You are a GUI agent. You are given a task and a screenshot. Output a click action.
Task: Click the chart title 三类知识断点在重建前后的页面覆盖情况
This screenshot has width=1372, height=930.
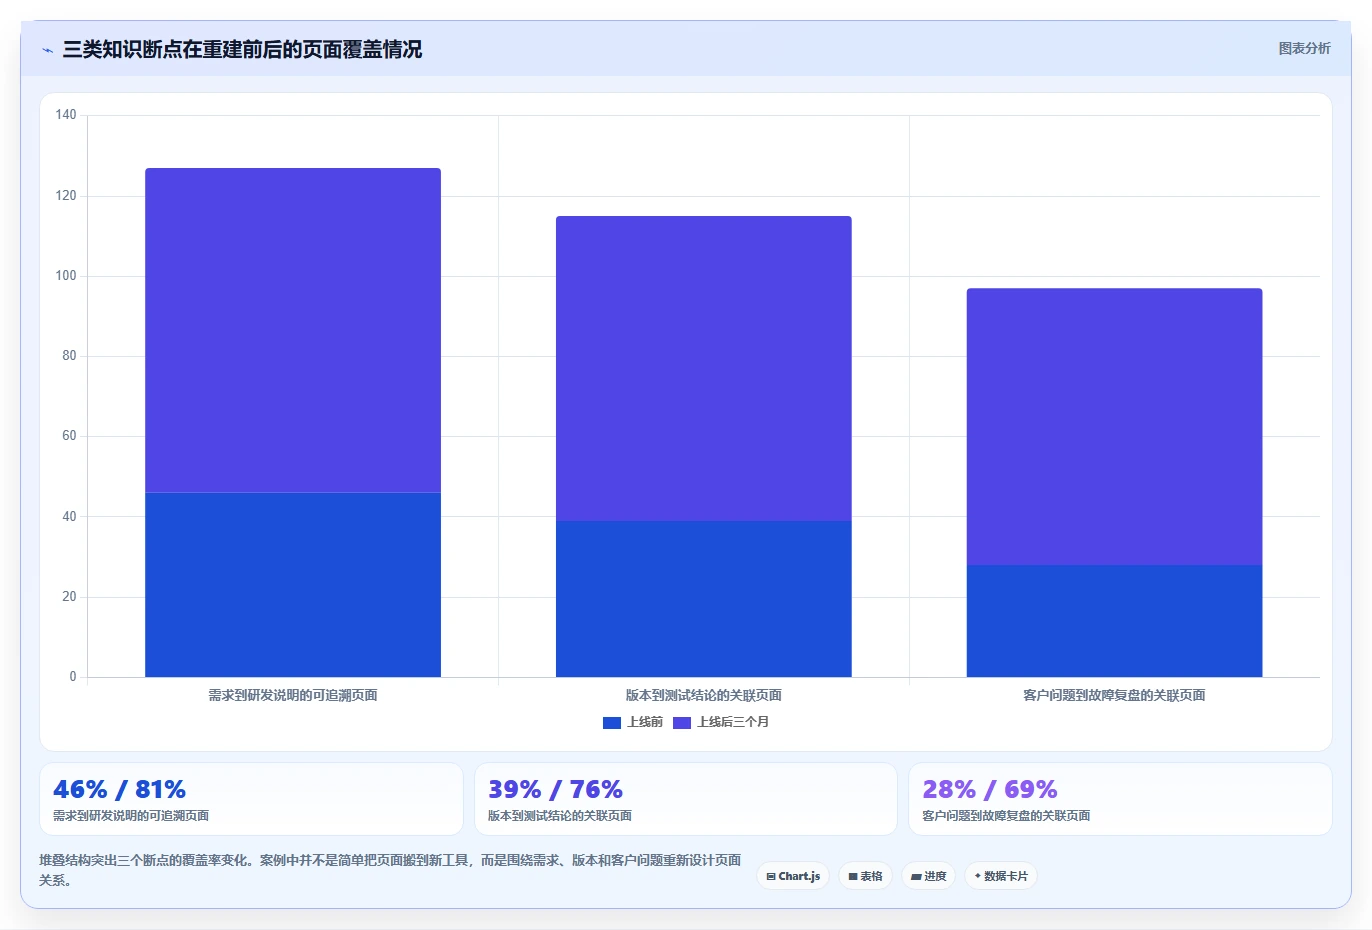tap(242, 49)
